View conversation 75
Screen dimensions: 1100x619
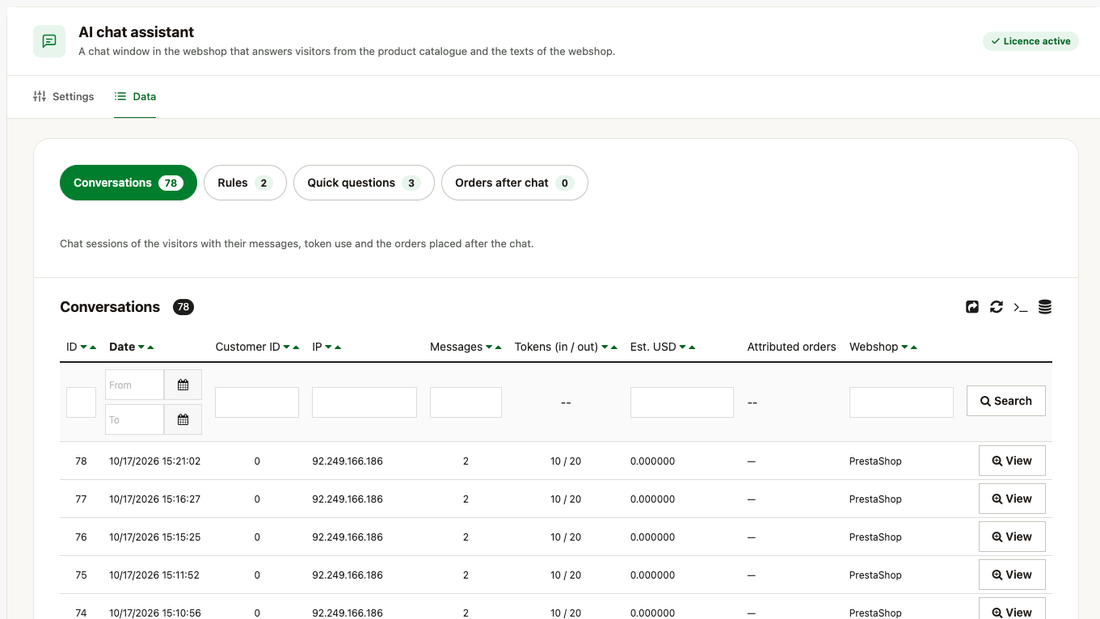point(1012,575)
